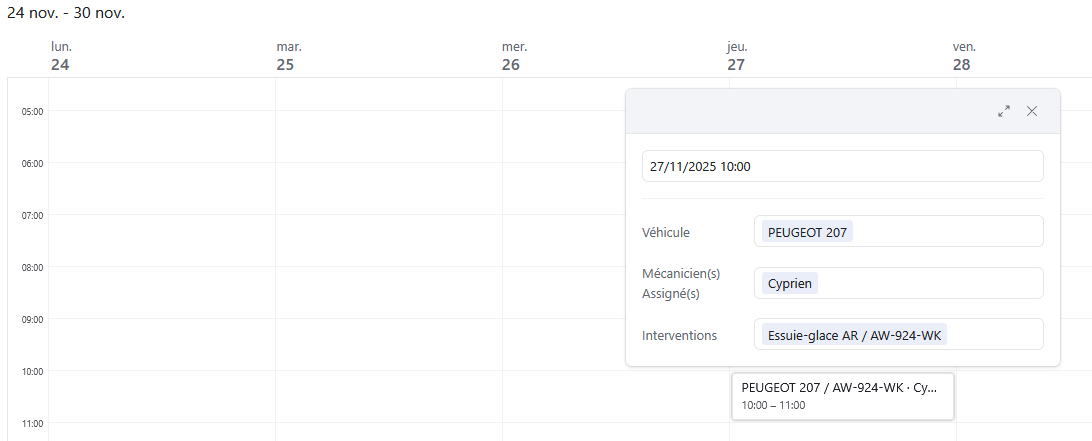Select the Essuie-glace AR intervention tag
Screen dimensions: 1092x441
pos(853,335)
